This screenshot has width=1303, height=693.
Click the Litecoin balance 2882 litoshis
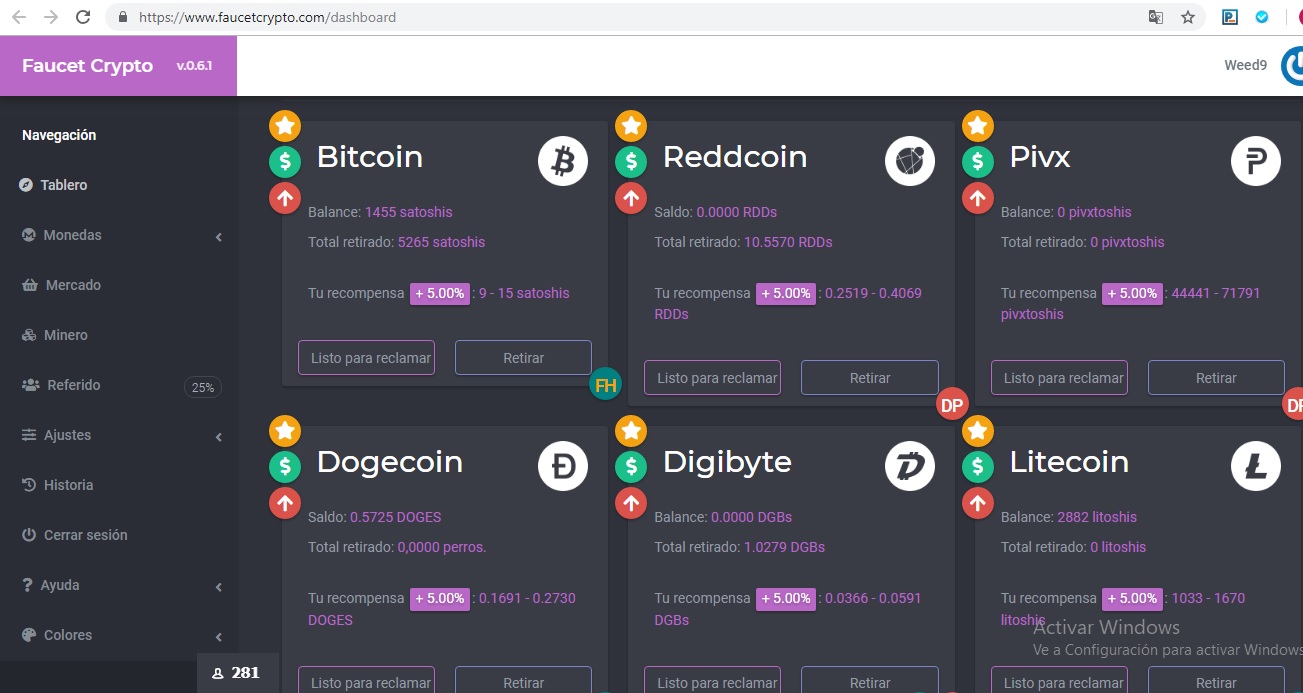point(1097,517)
